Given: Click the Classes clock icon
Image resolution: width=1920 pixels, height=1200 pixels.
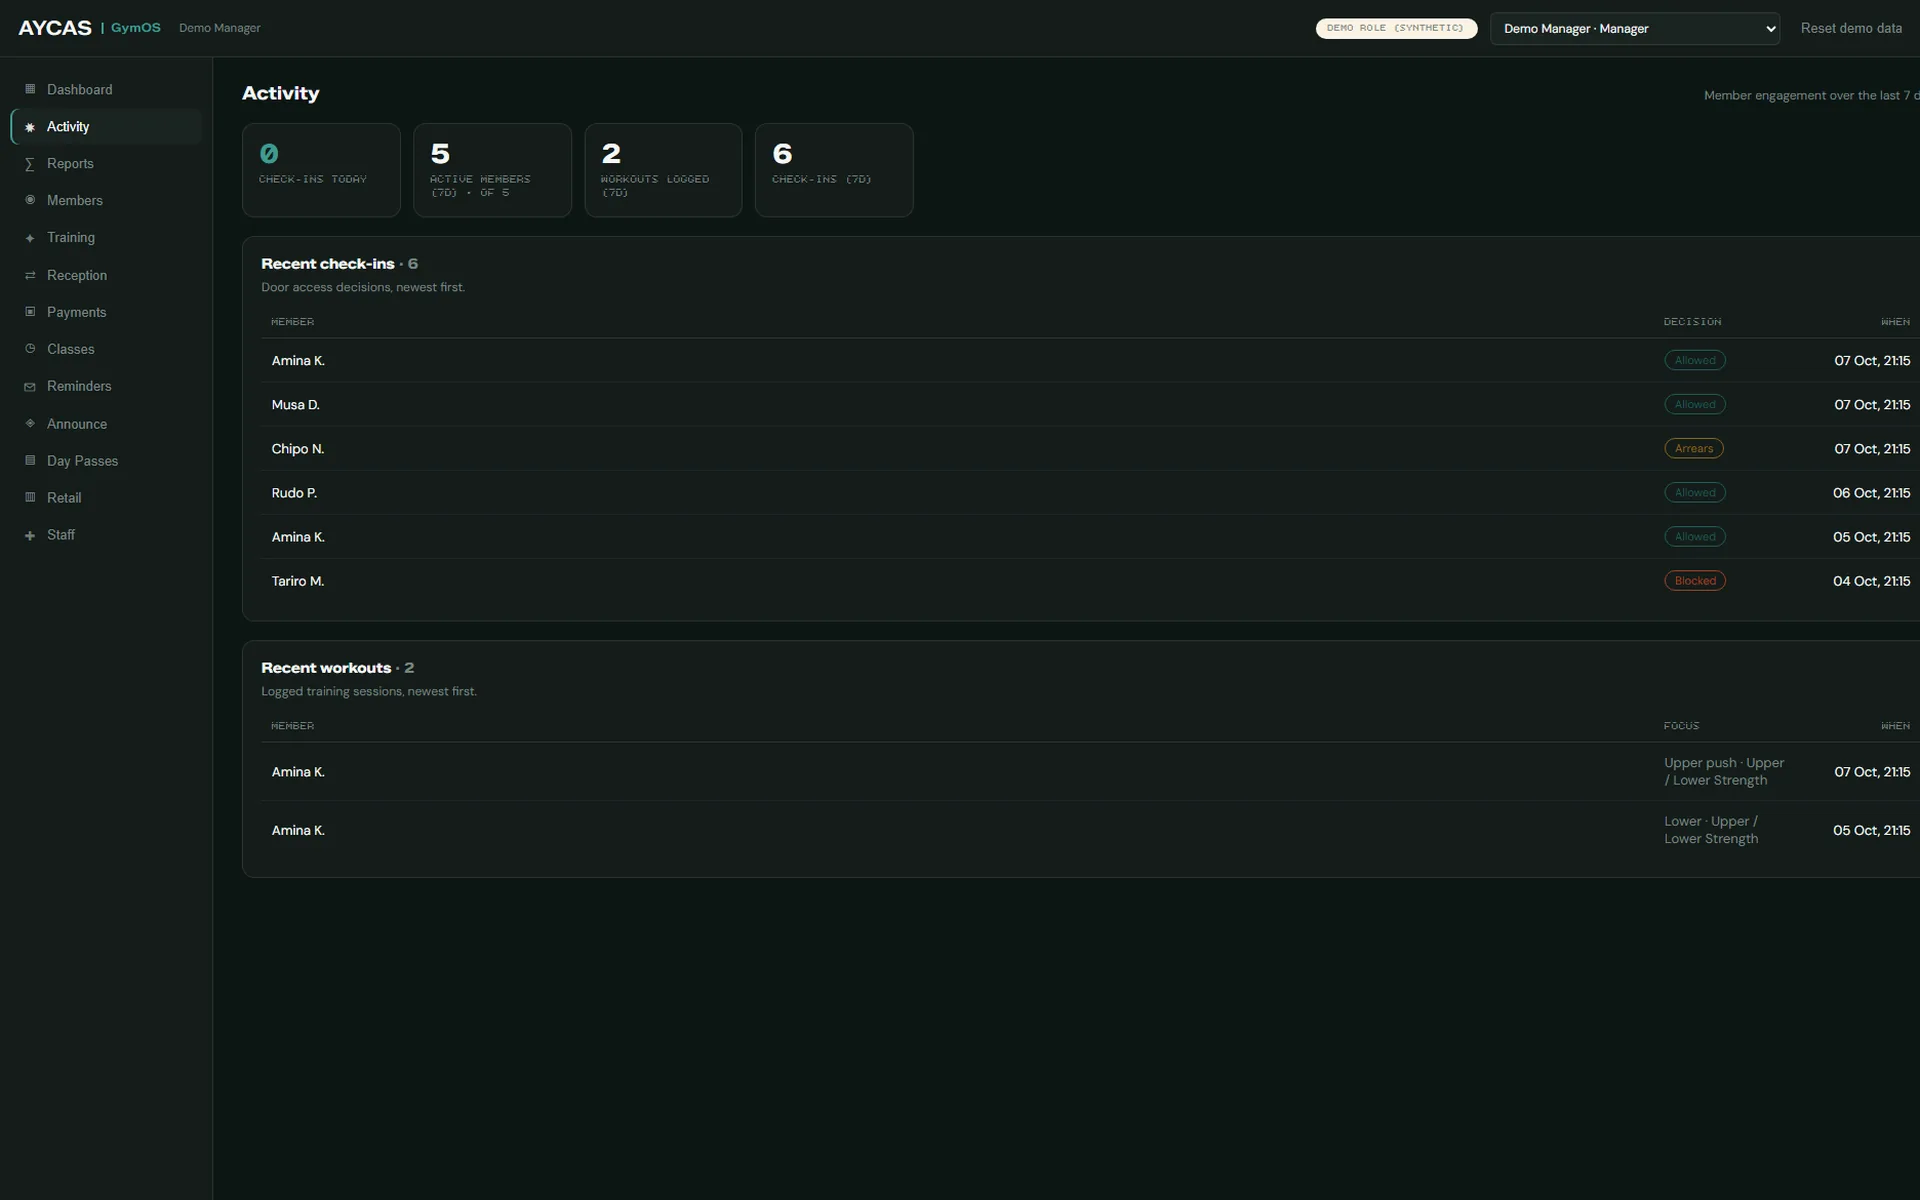Looking at the screenshot, I should click(30, 349).
